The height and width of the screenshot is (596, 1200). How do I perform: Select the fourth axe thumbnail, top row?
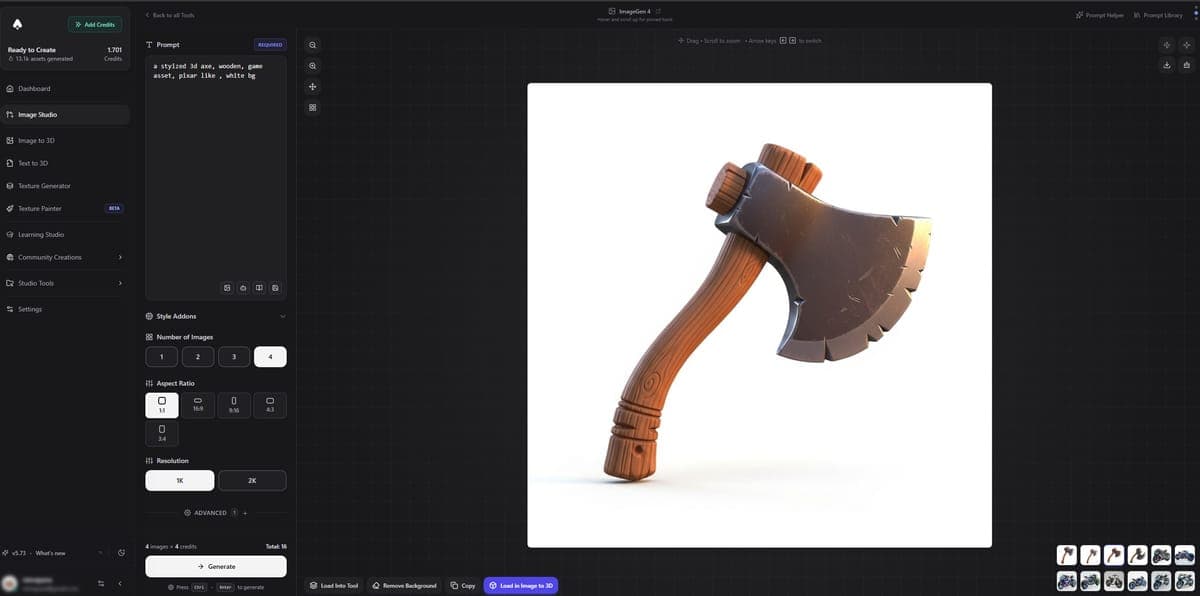pyautogui.click(x=1138, y=555)
